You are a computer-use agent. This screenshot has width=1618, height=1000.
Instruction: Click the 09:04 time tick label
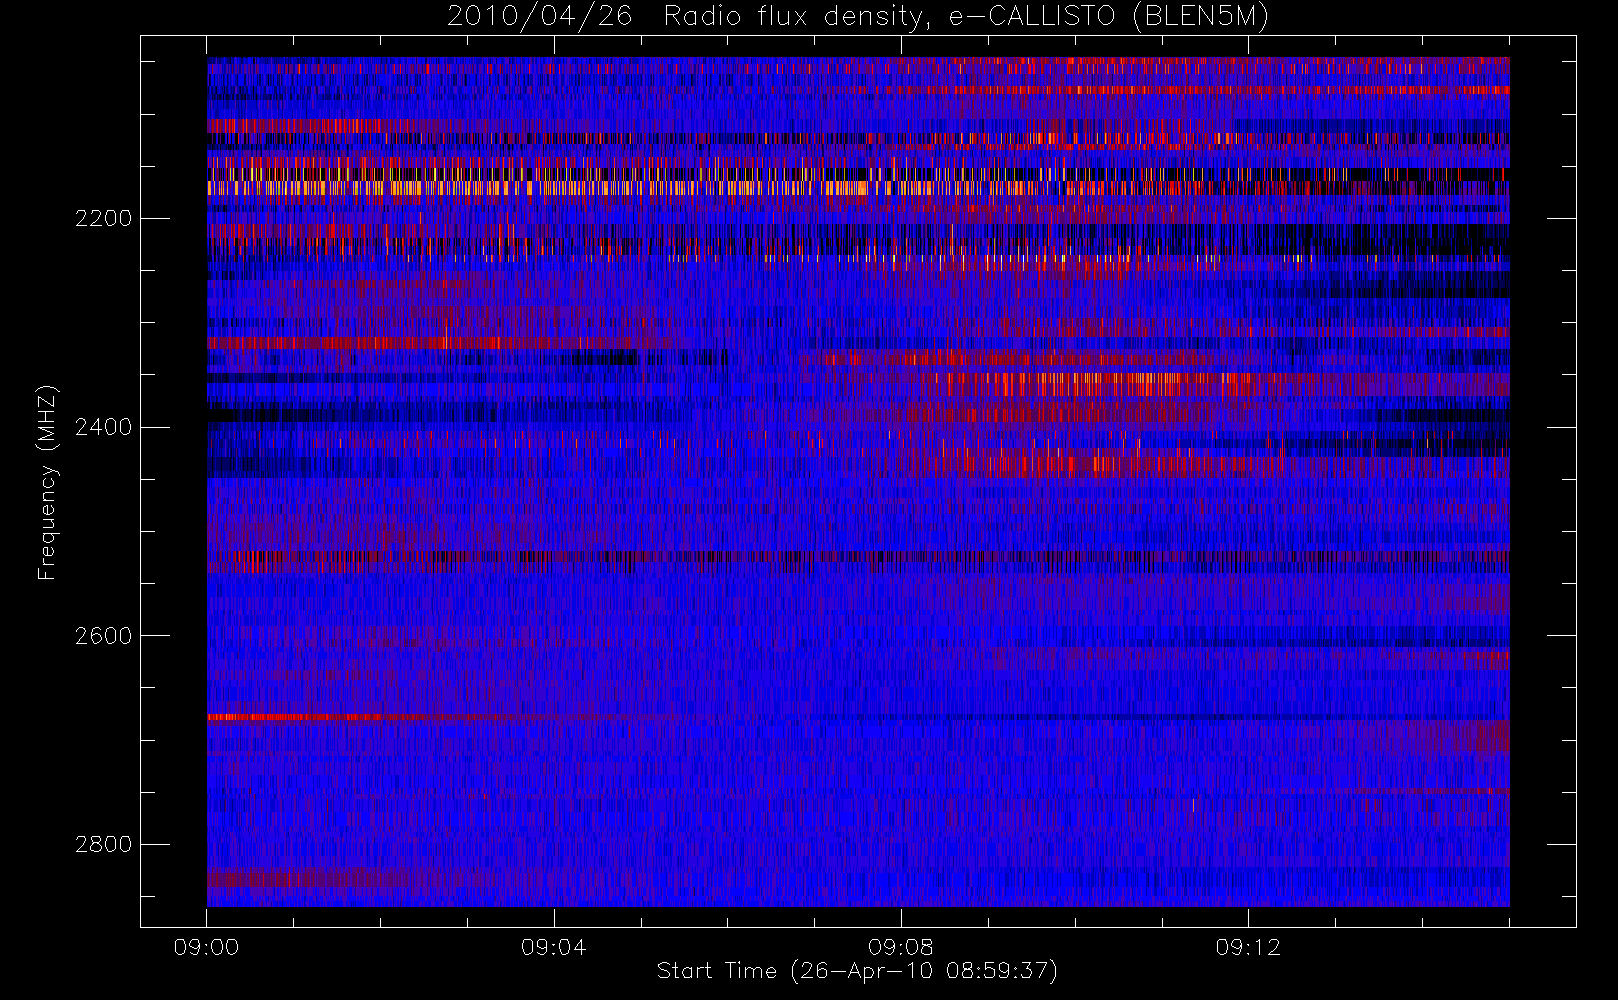point(553,947)
